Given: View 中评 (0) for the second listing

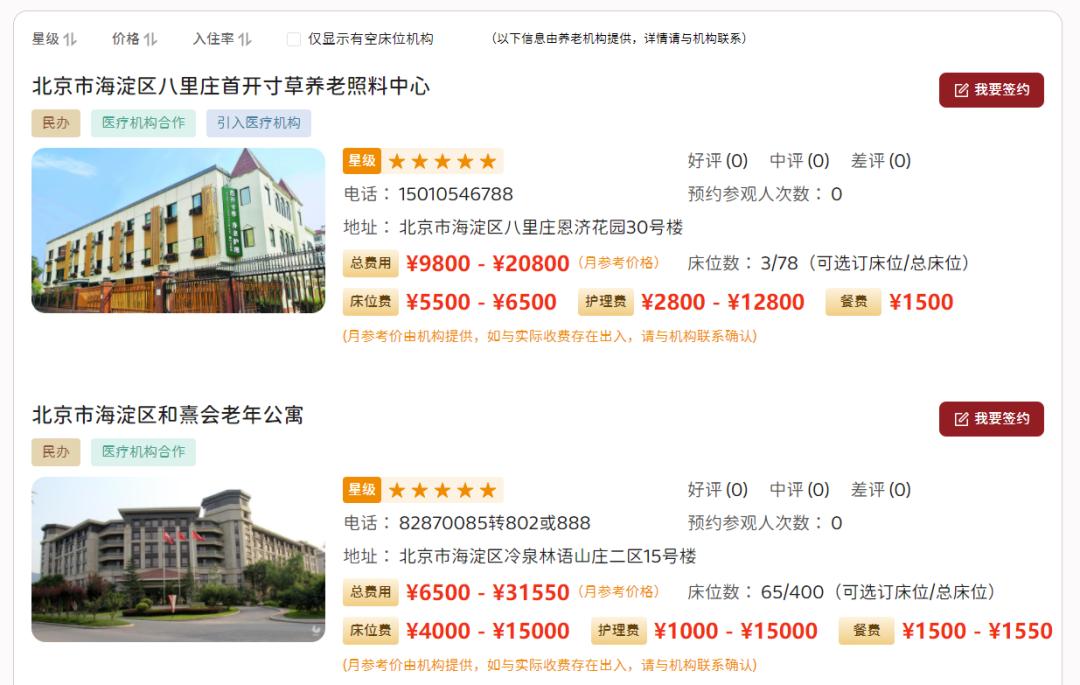Looking at the screenshot, I should (799, 490).
